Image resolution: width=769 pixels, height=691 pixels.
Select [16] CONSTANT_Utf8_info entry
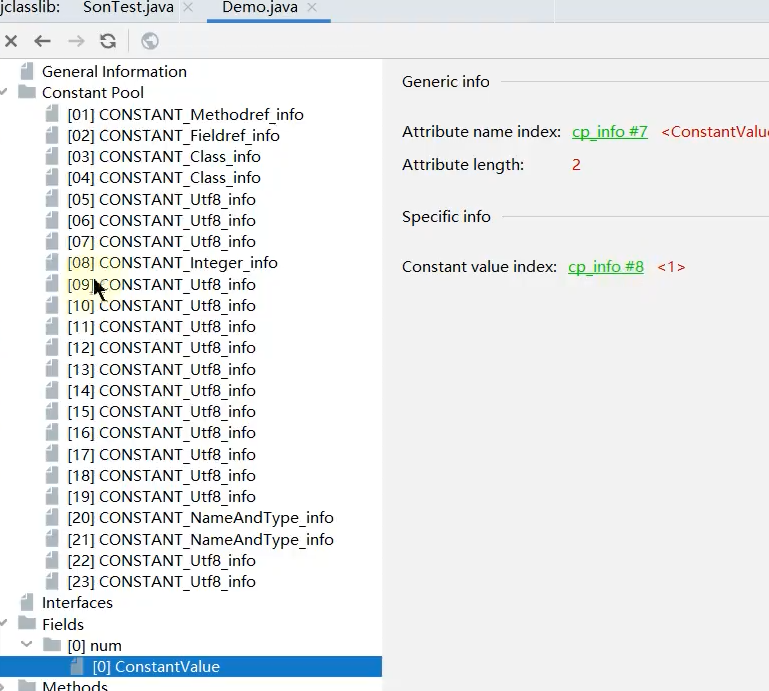(161, 433)
